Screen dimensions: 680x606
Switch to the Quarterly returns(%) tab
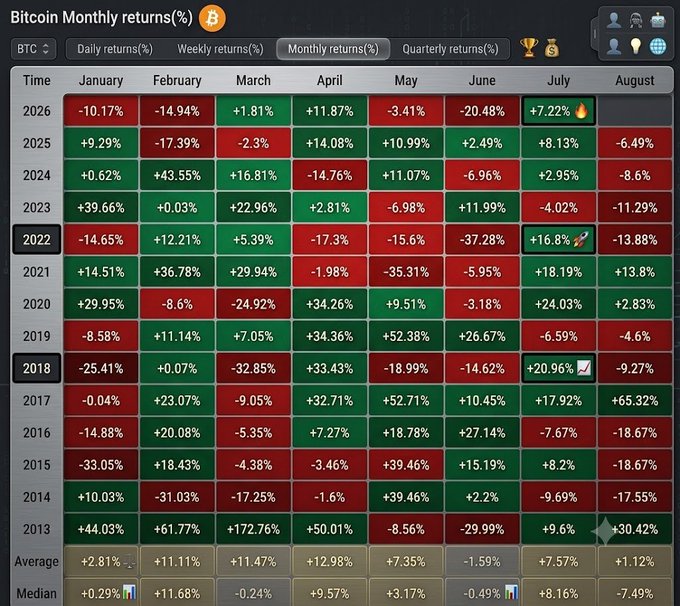(450, 49)
